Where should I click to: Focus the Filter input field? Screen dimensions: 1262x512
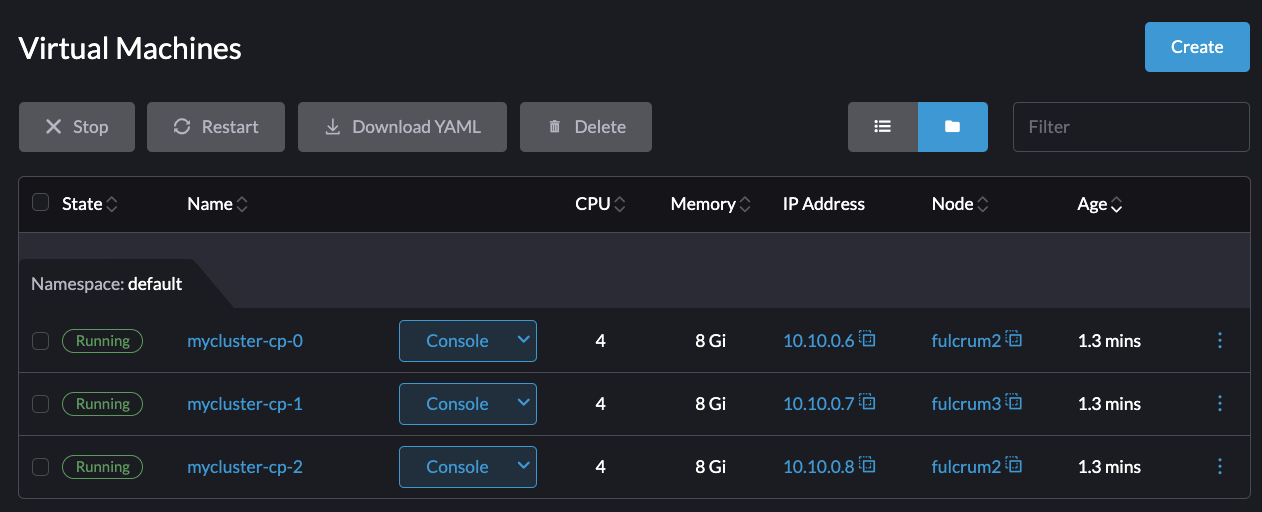(x=1131, y=127)
